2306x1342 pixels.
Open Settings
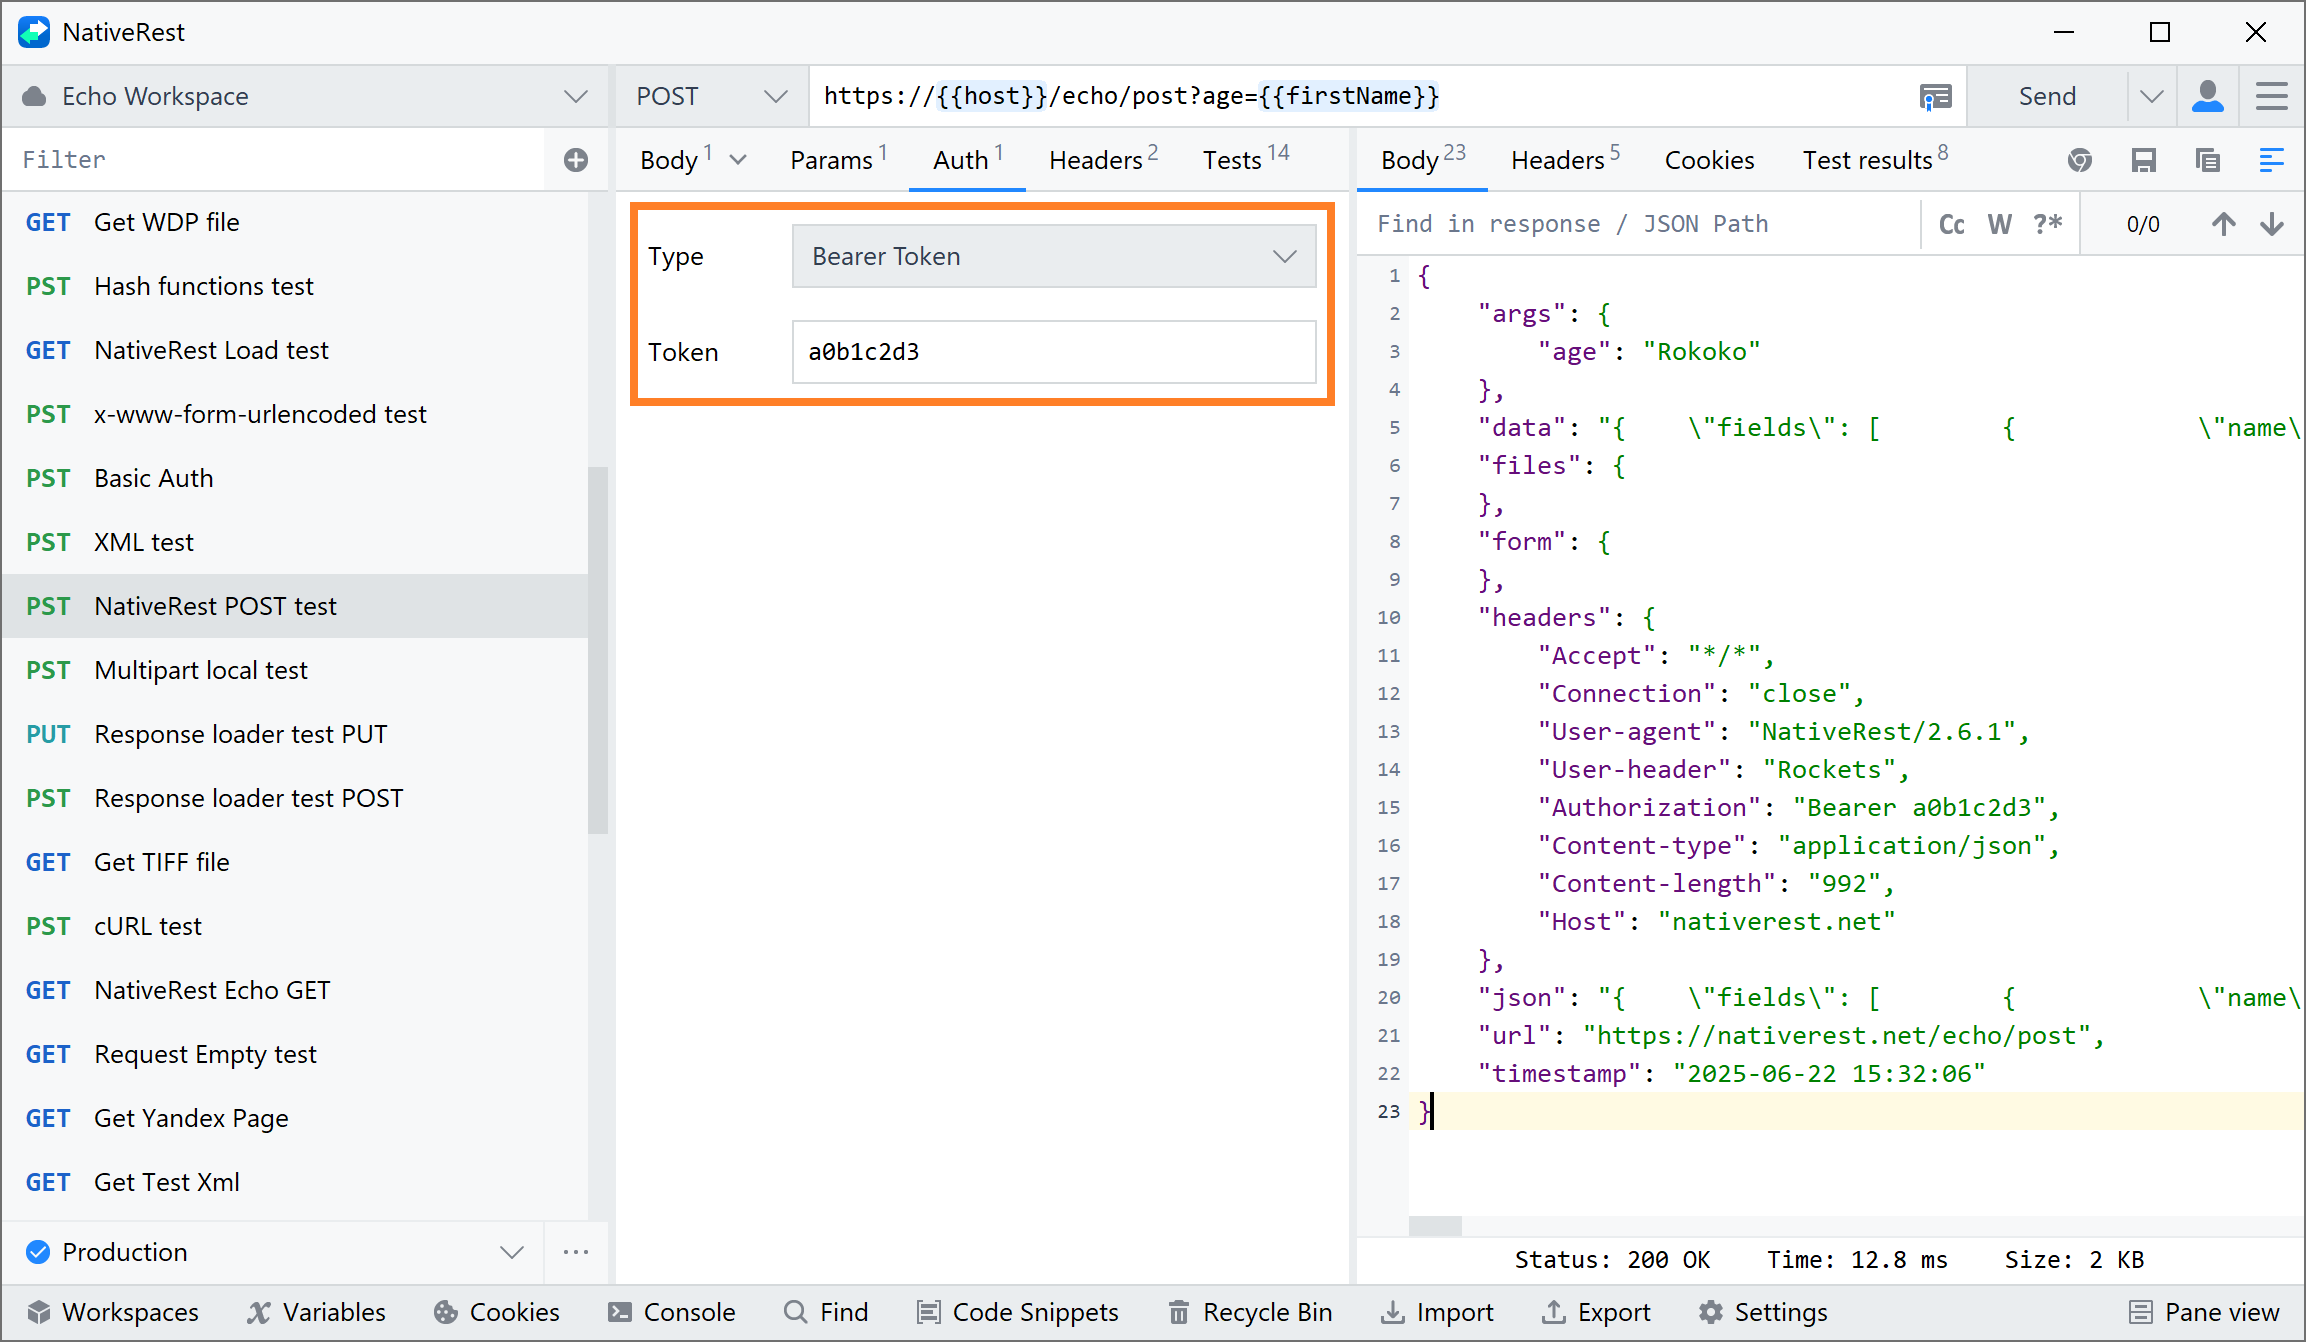[x=1764, y=1312]
